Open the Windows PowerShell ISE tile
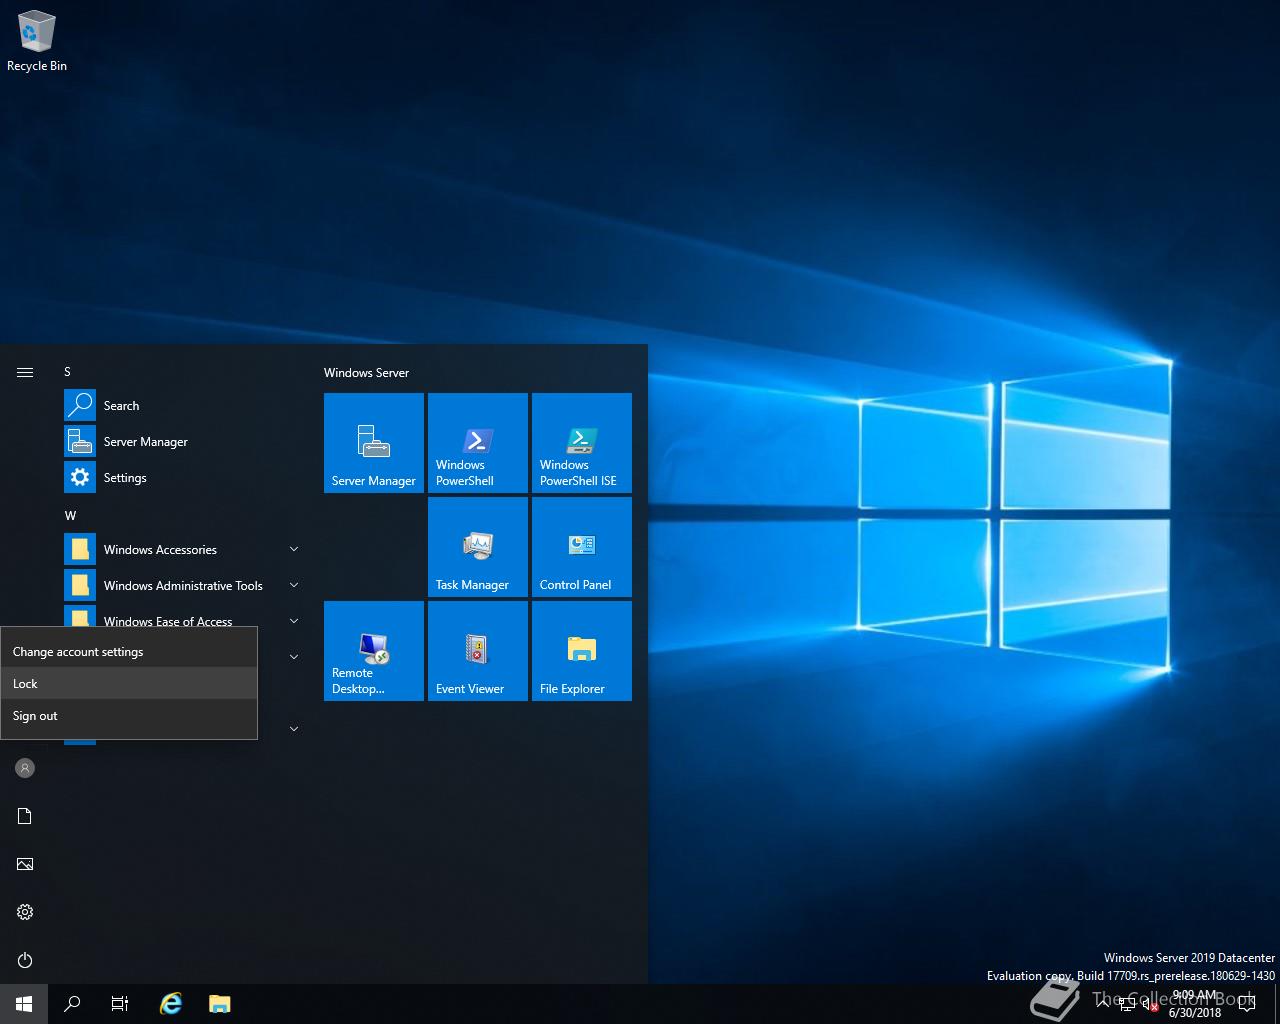Screen dimensions: 1280x1024 [582, 443]
